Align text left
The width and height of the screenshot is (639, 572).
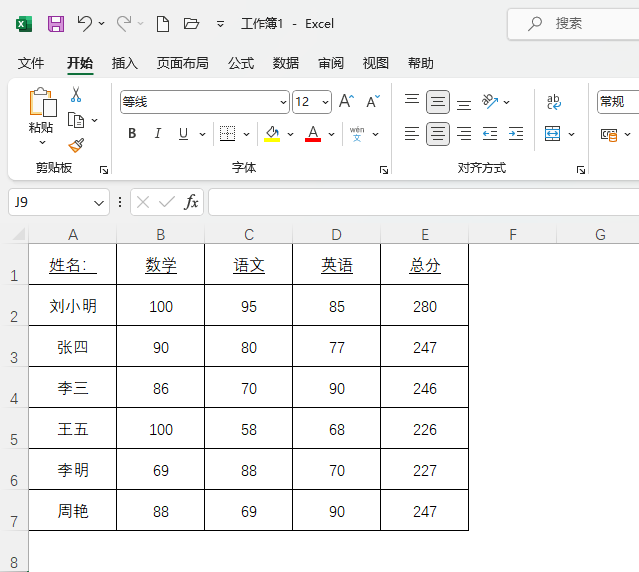coord(412,134)
